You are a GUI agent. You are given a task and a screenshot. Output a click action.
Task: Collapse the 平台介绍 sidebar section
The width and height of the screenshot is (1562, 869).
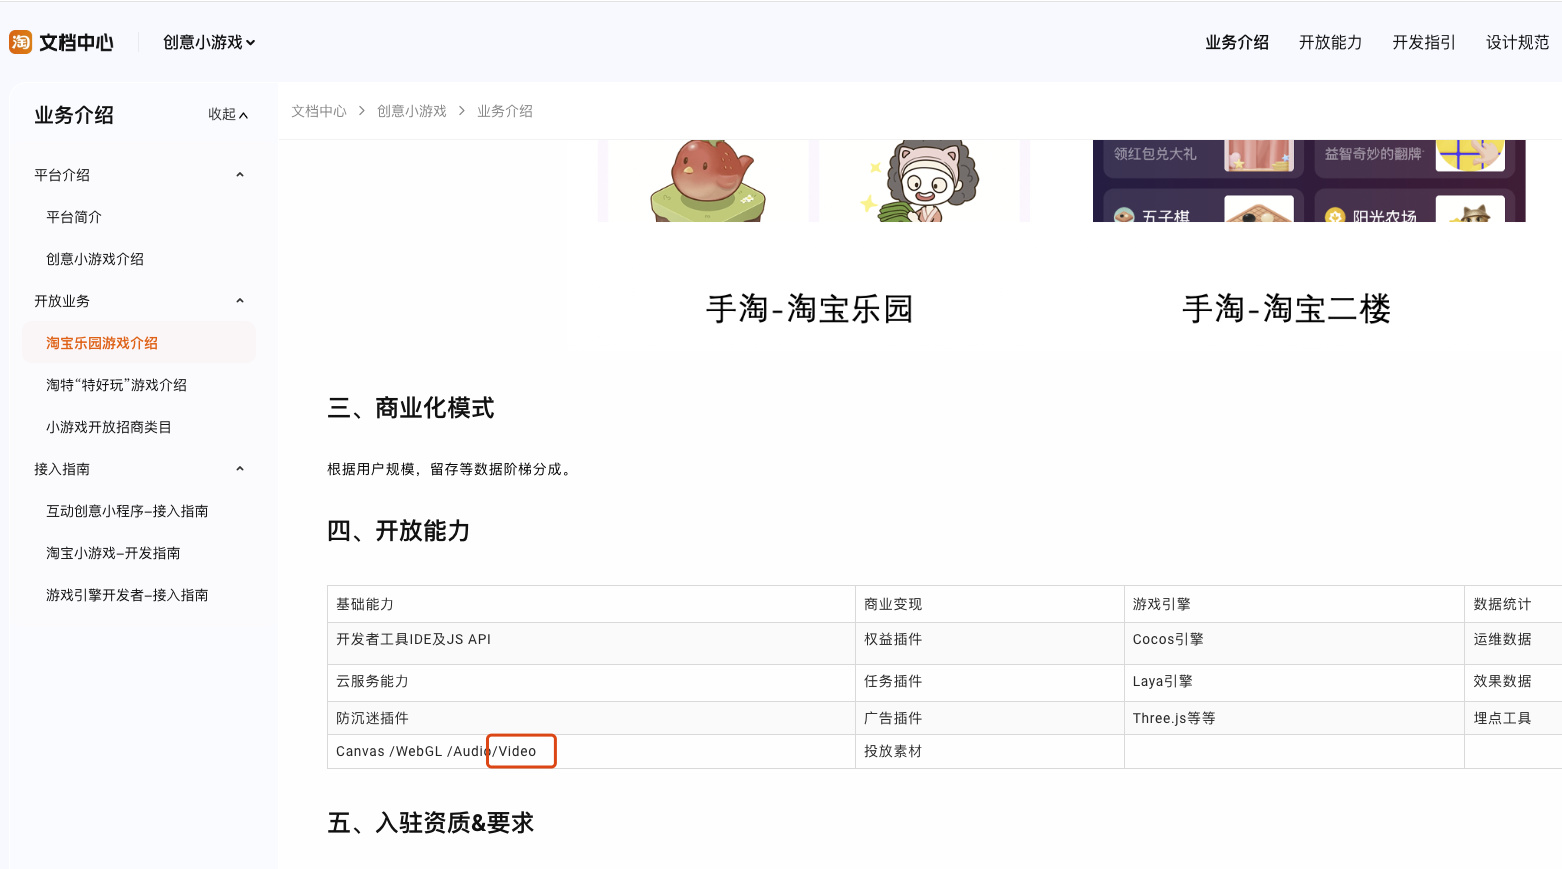coord(139,175)
